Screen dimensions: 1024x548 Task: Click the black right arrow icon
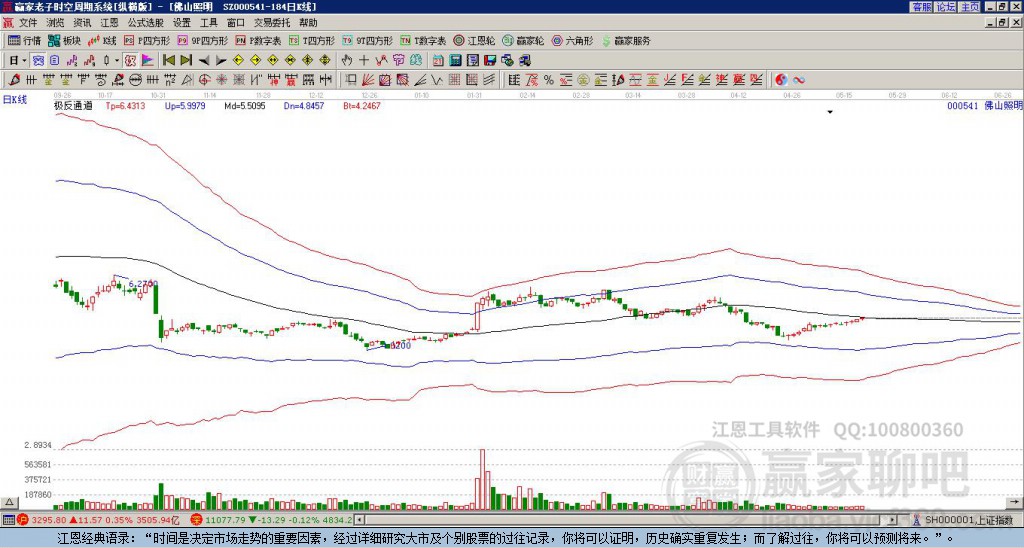coord(221,61)
